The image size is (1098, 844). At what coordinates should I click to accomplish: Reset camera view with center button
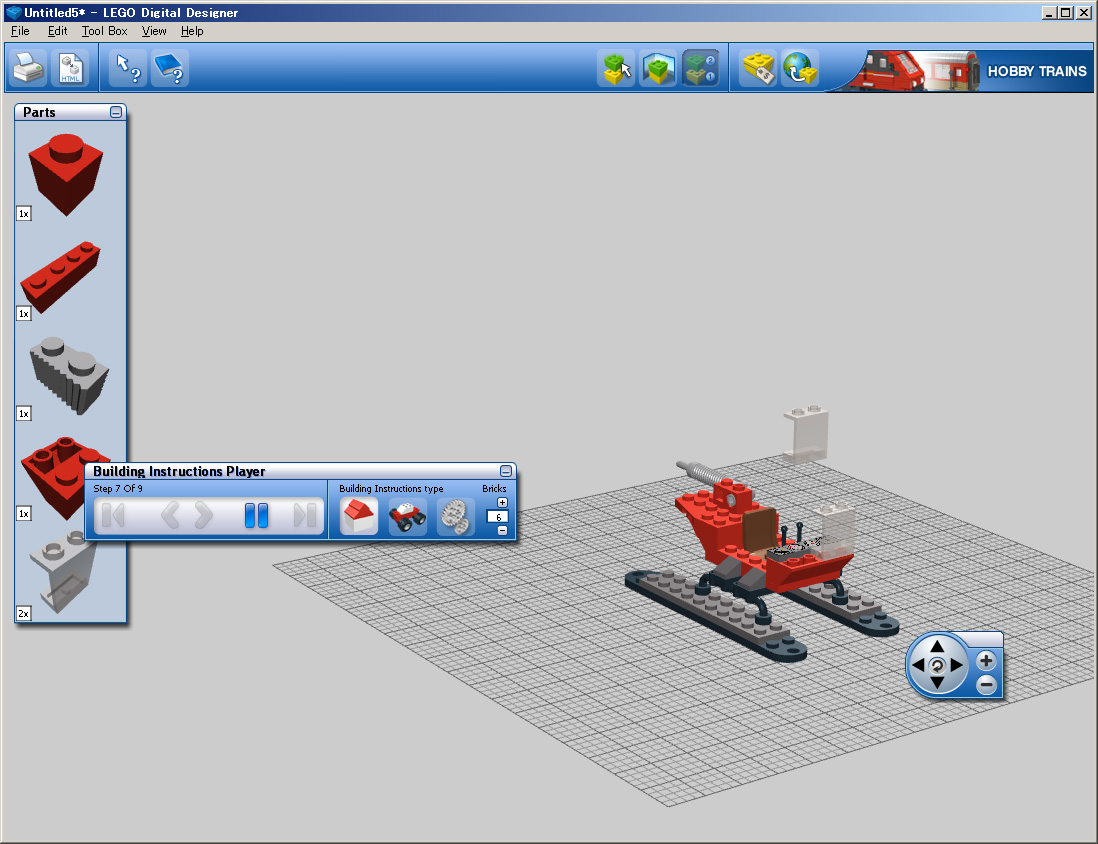click(x=937, y=665)
